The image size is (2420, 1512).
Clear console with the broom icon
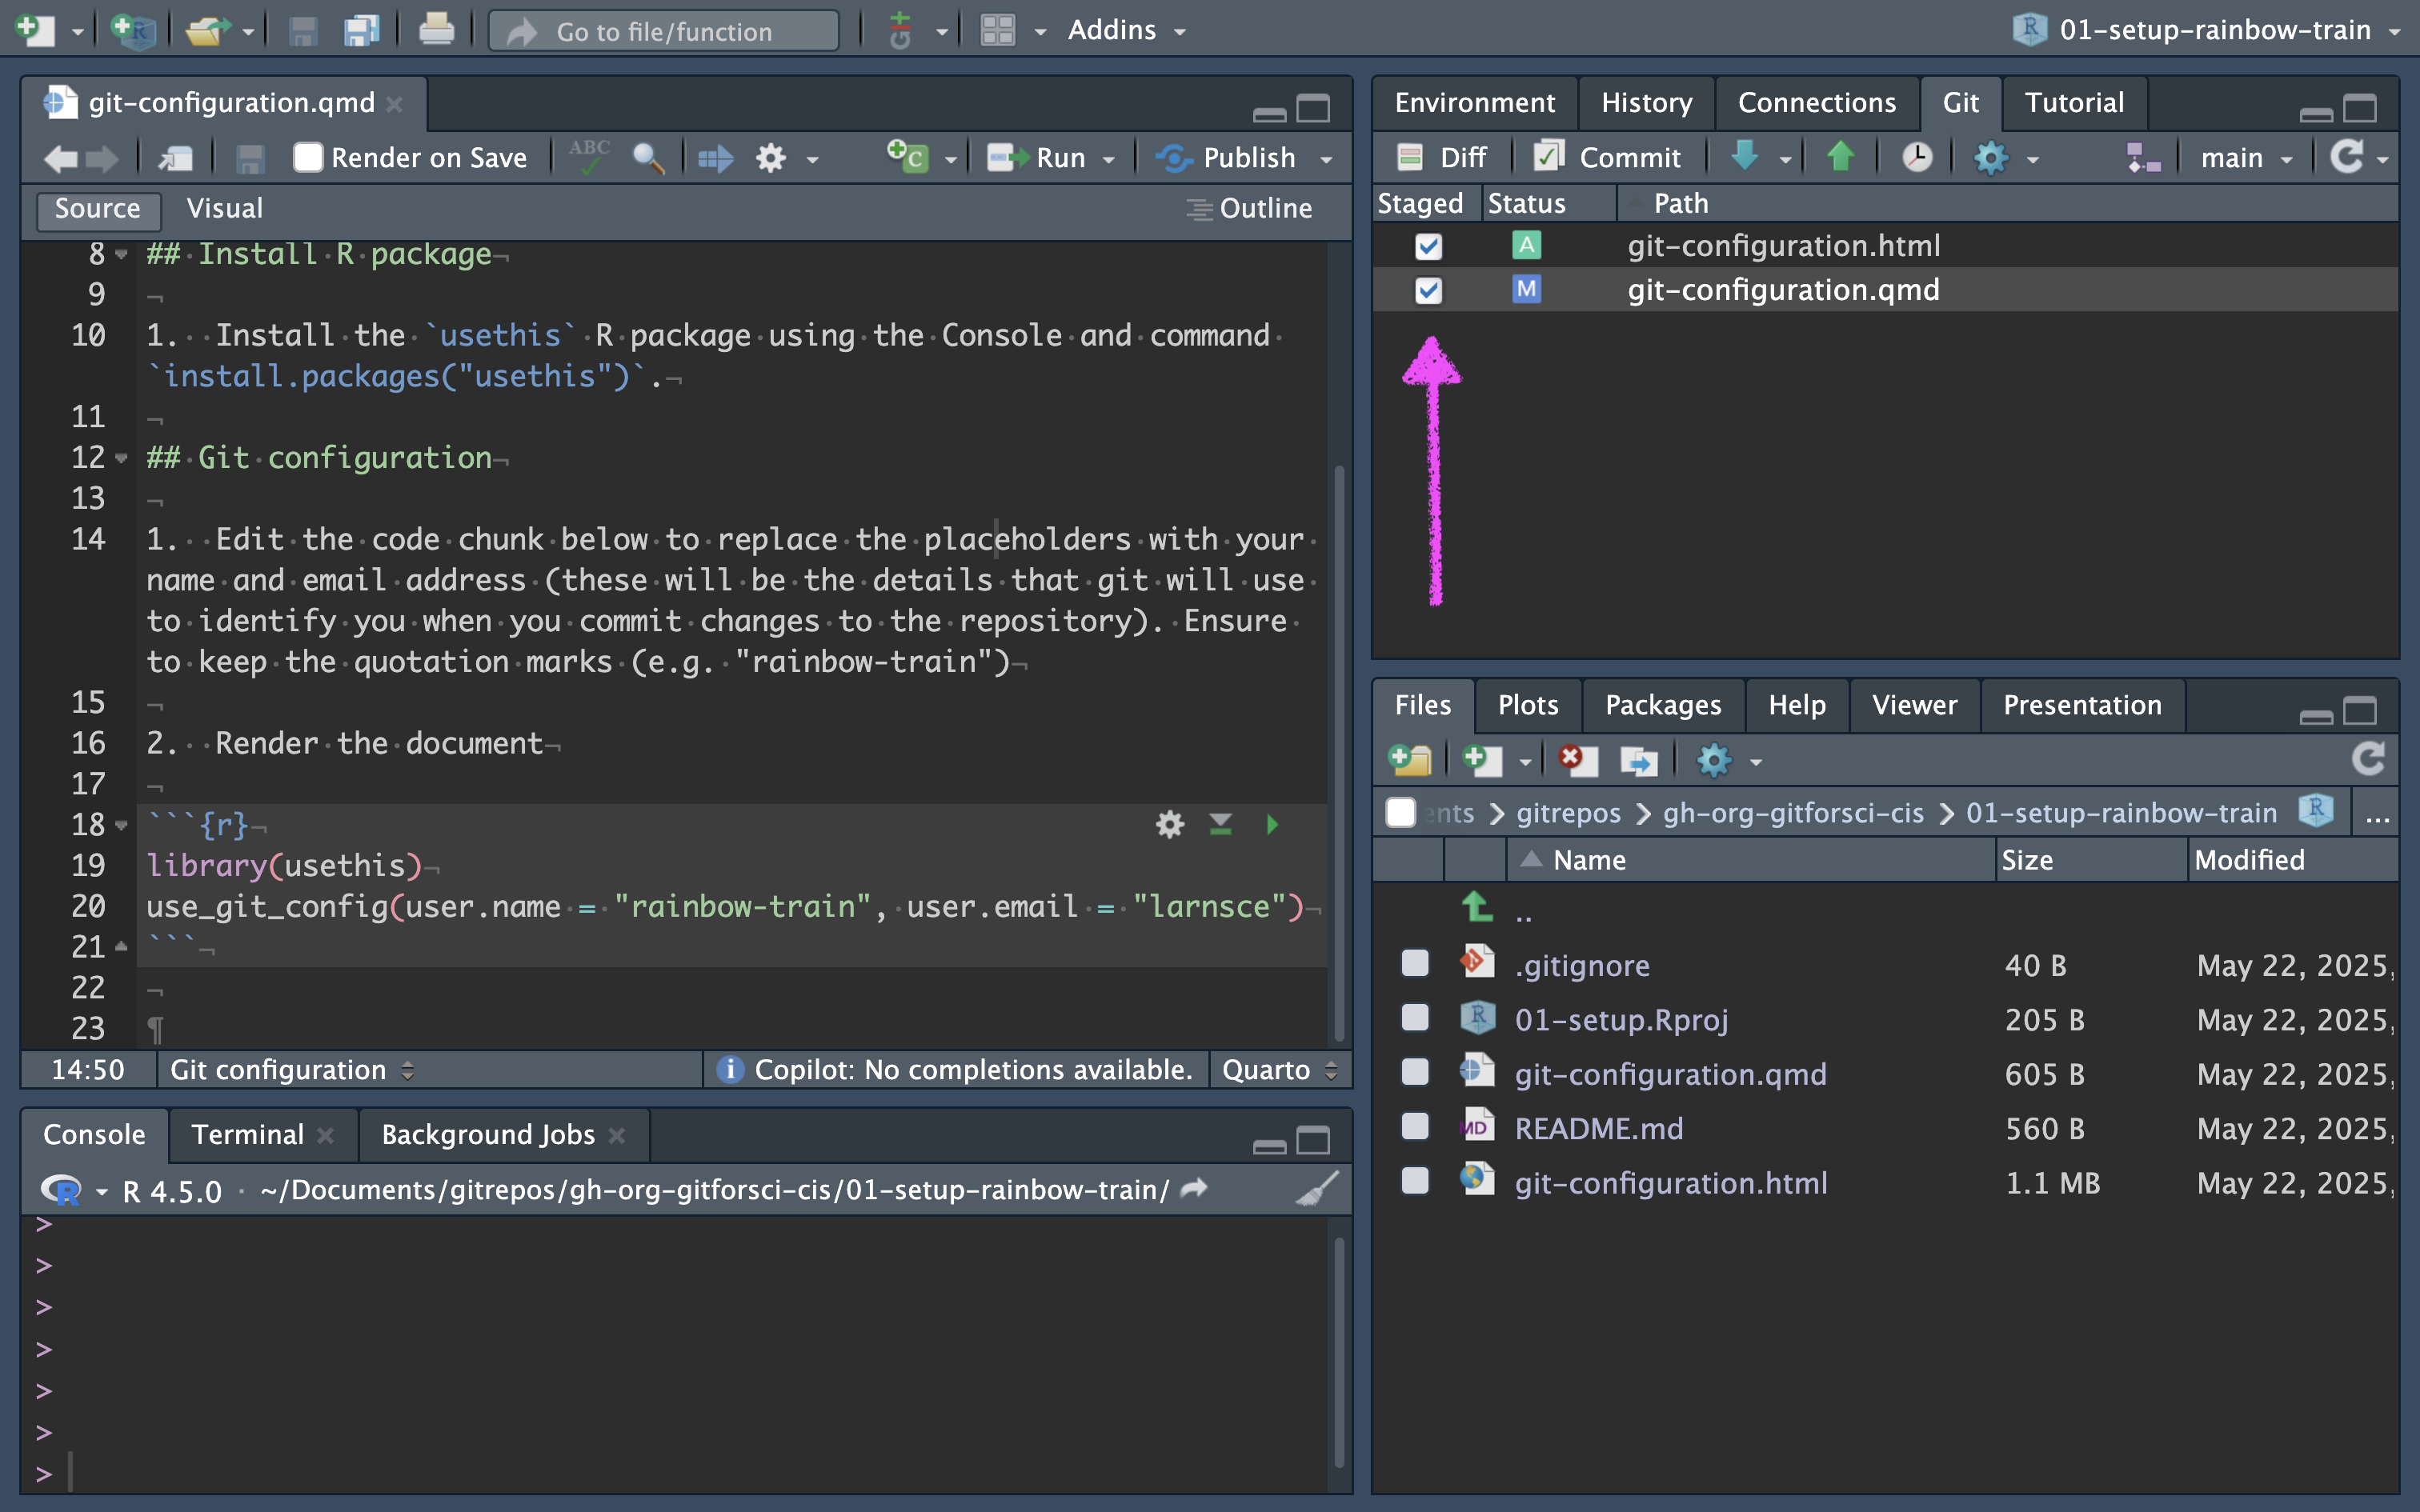tap(1316, 1190)
